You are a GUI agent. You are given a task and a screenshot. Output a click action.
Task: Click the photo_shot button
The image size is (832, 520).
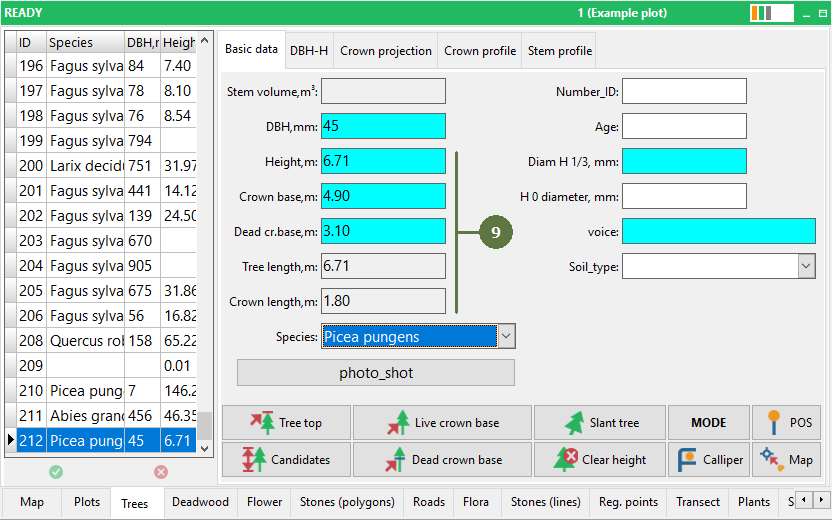click(376, 372)
